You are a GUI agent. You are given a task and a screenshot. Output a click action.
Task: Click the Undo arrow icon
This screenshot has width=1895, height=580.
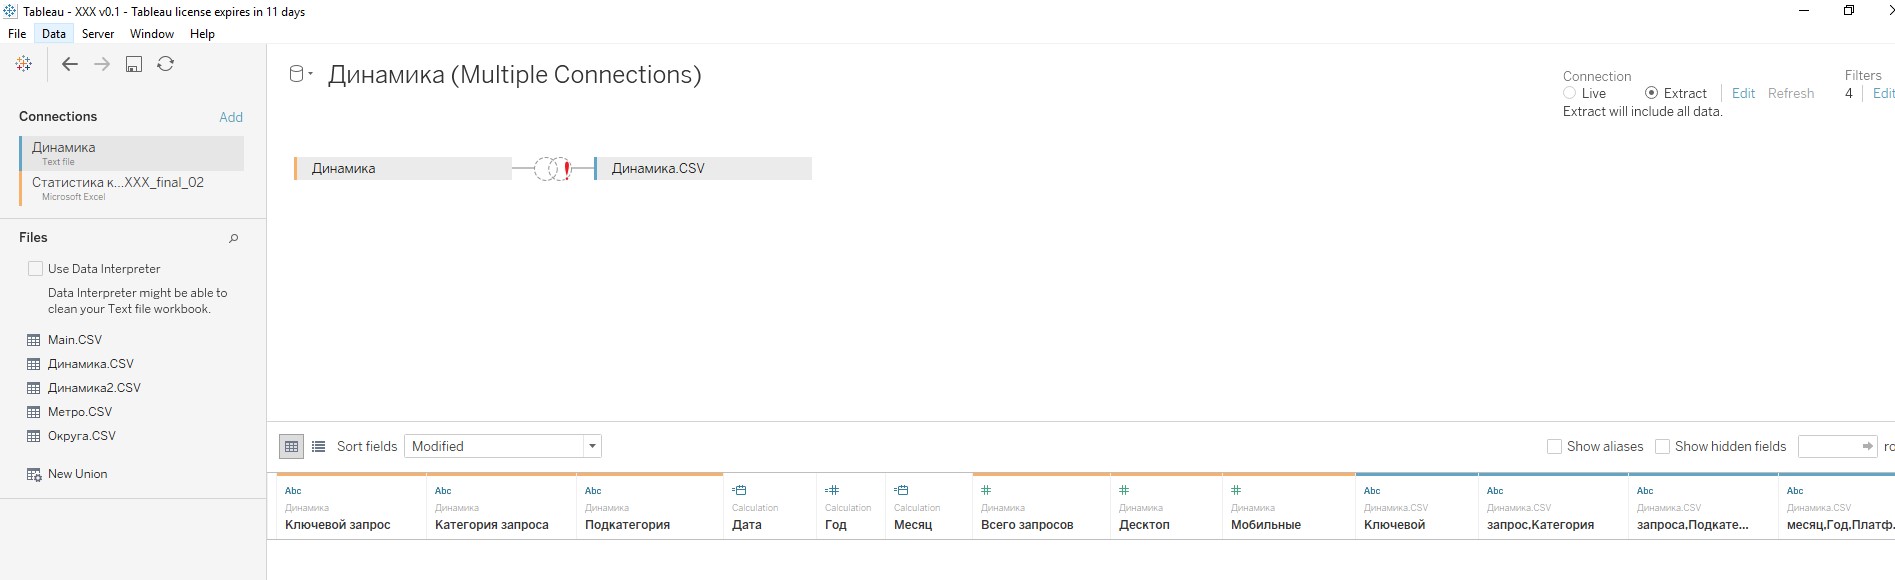[69, 63]
